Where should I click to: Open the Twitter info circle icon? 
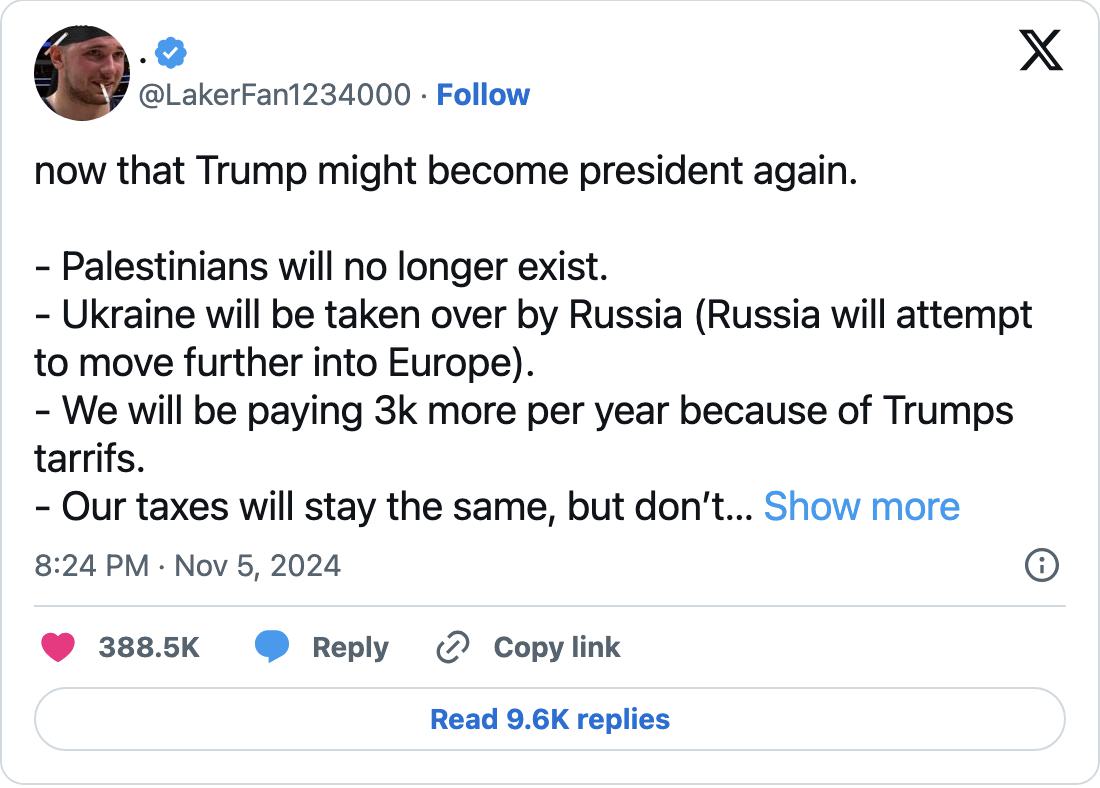click(x=1042, y=565)
